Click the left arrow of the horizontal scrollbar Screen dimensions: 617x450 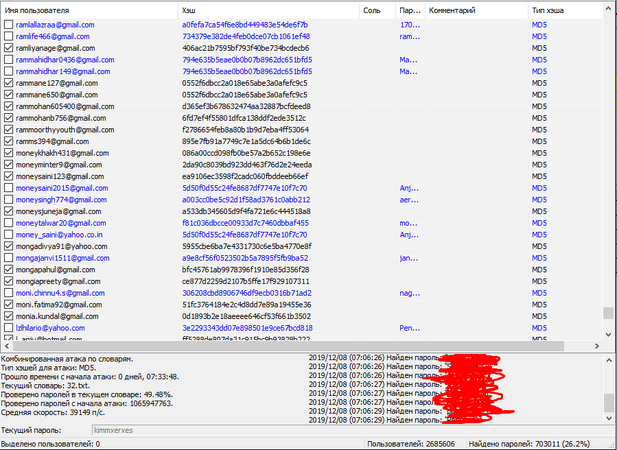click(7, 346)
